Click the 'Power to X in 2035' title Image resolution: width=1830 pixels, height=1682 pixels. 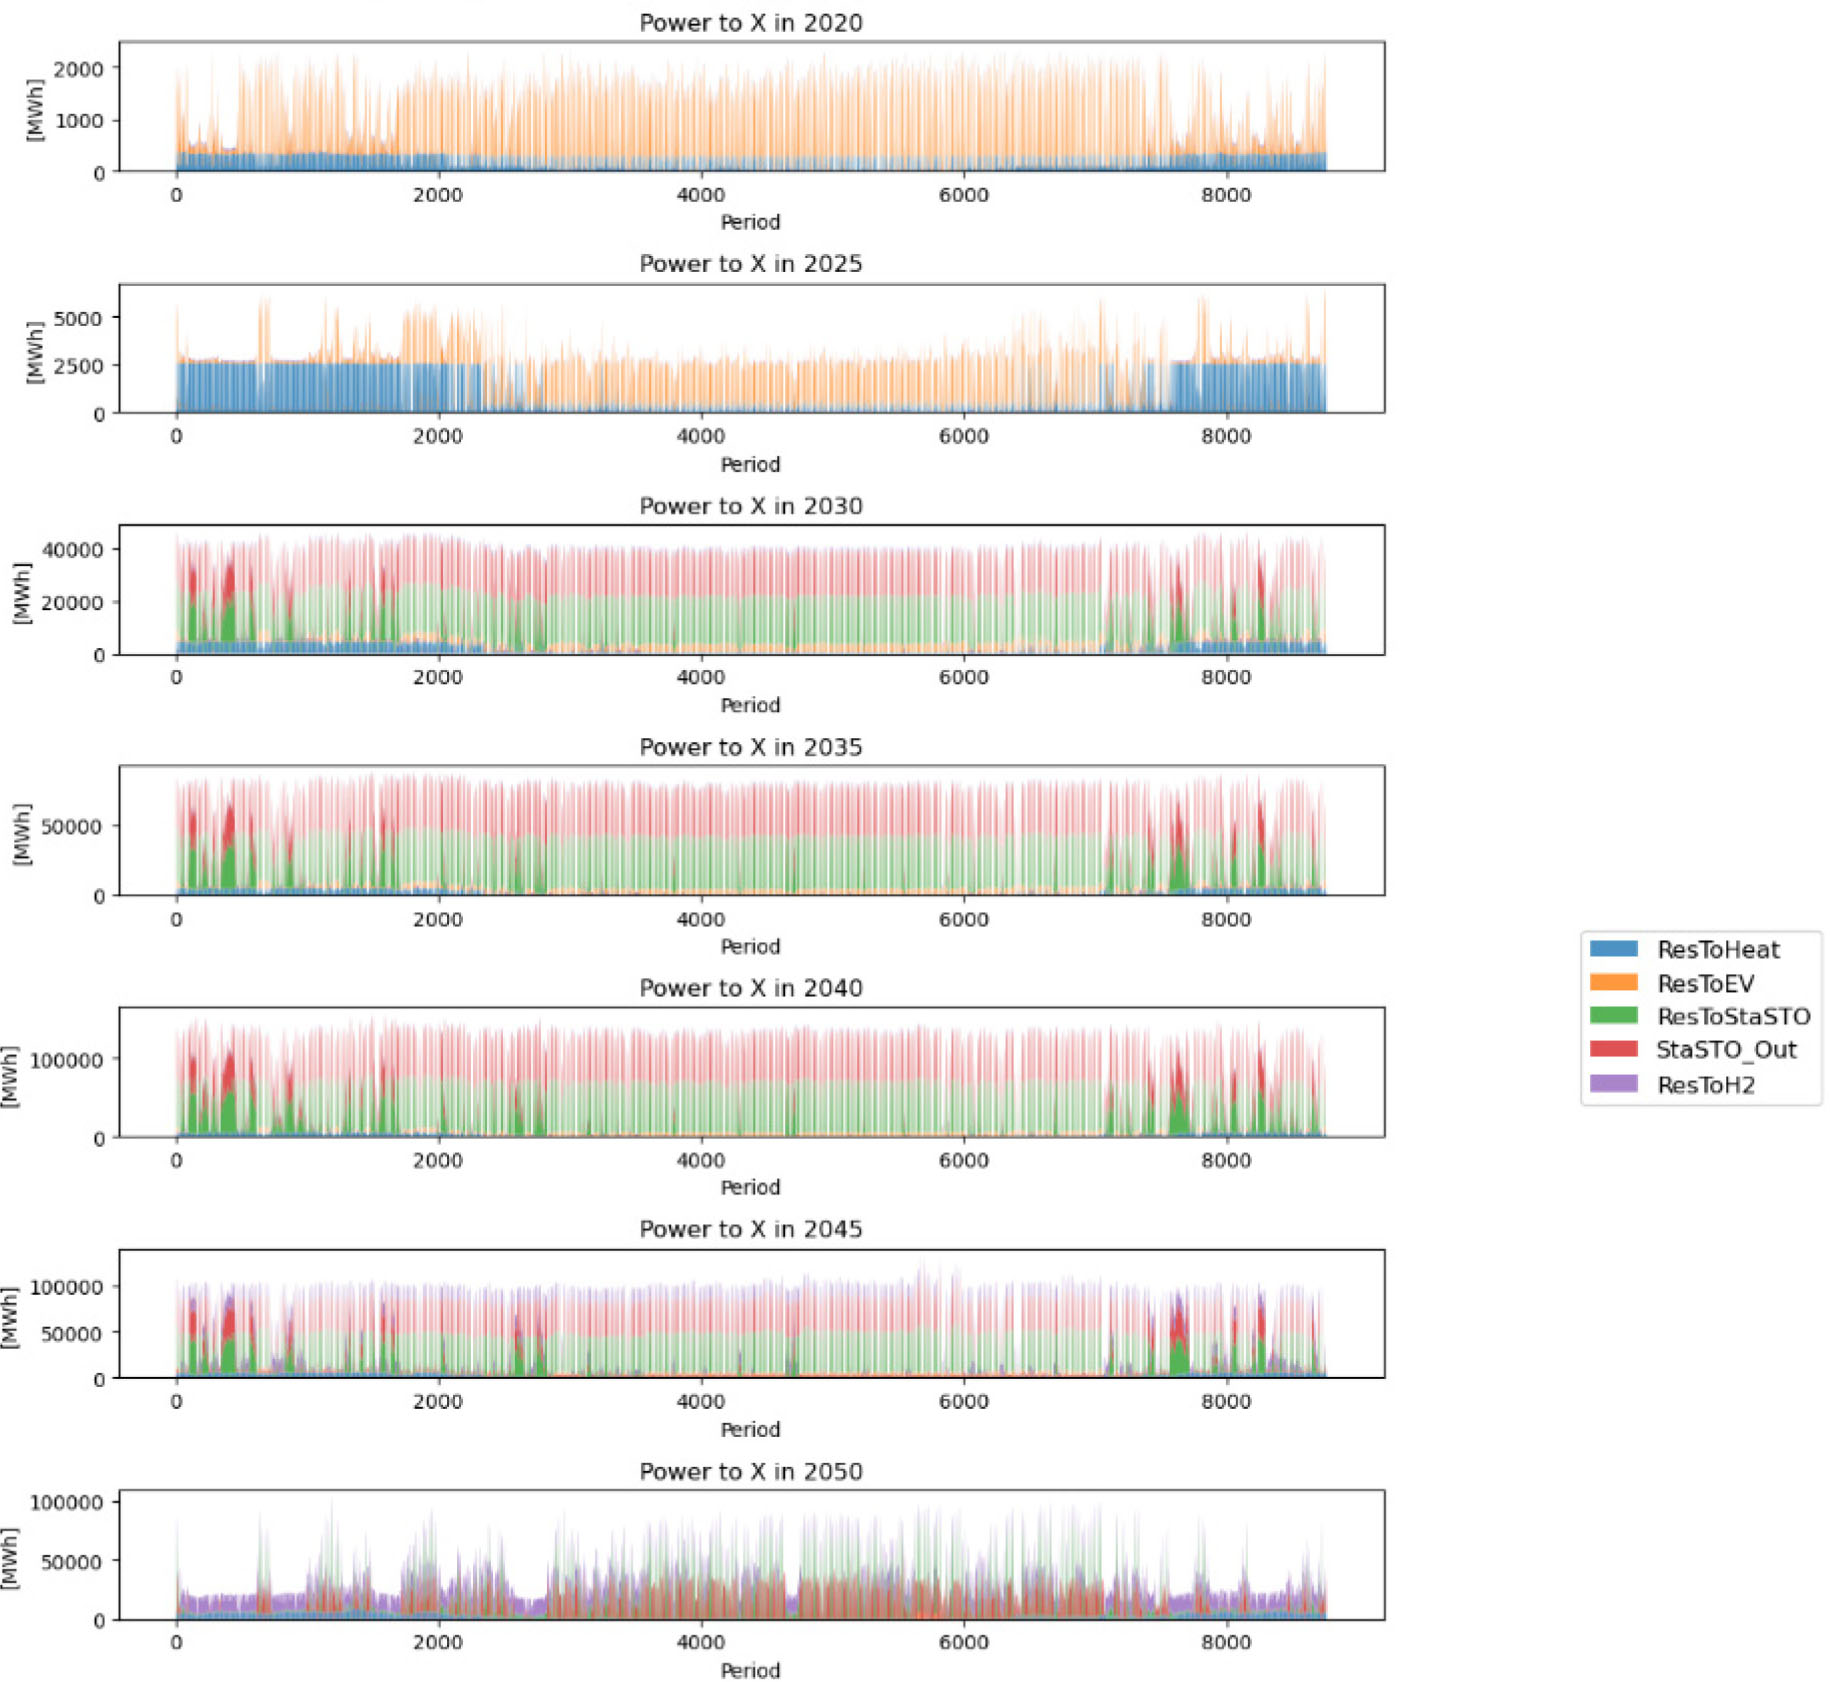tap(750, 747)
